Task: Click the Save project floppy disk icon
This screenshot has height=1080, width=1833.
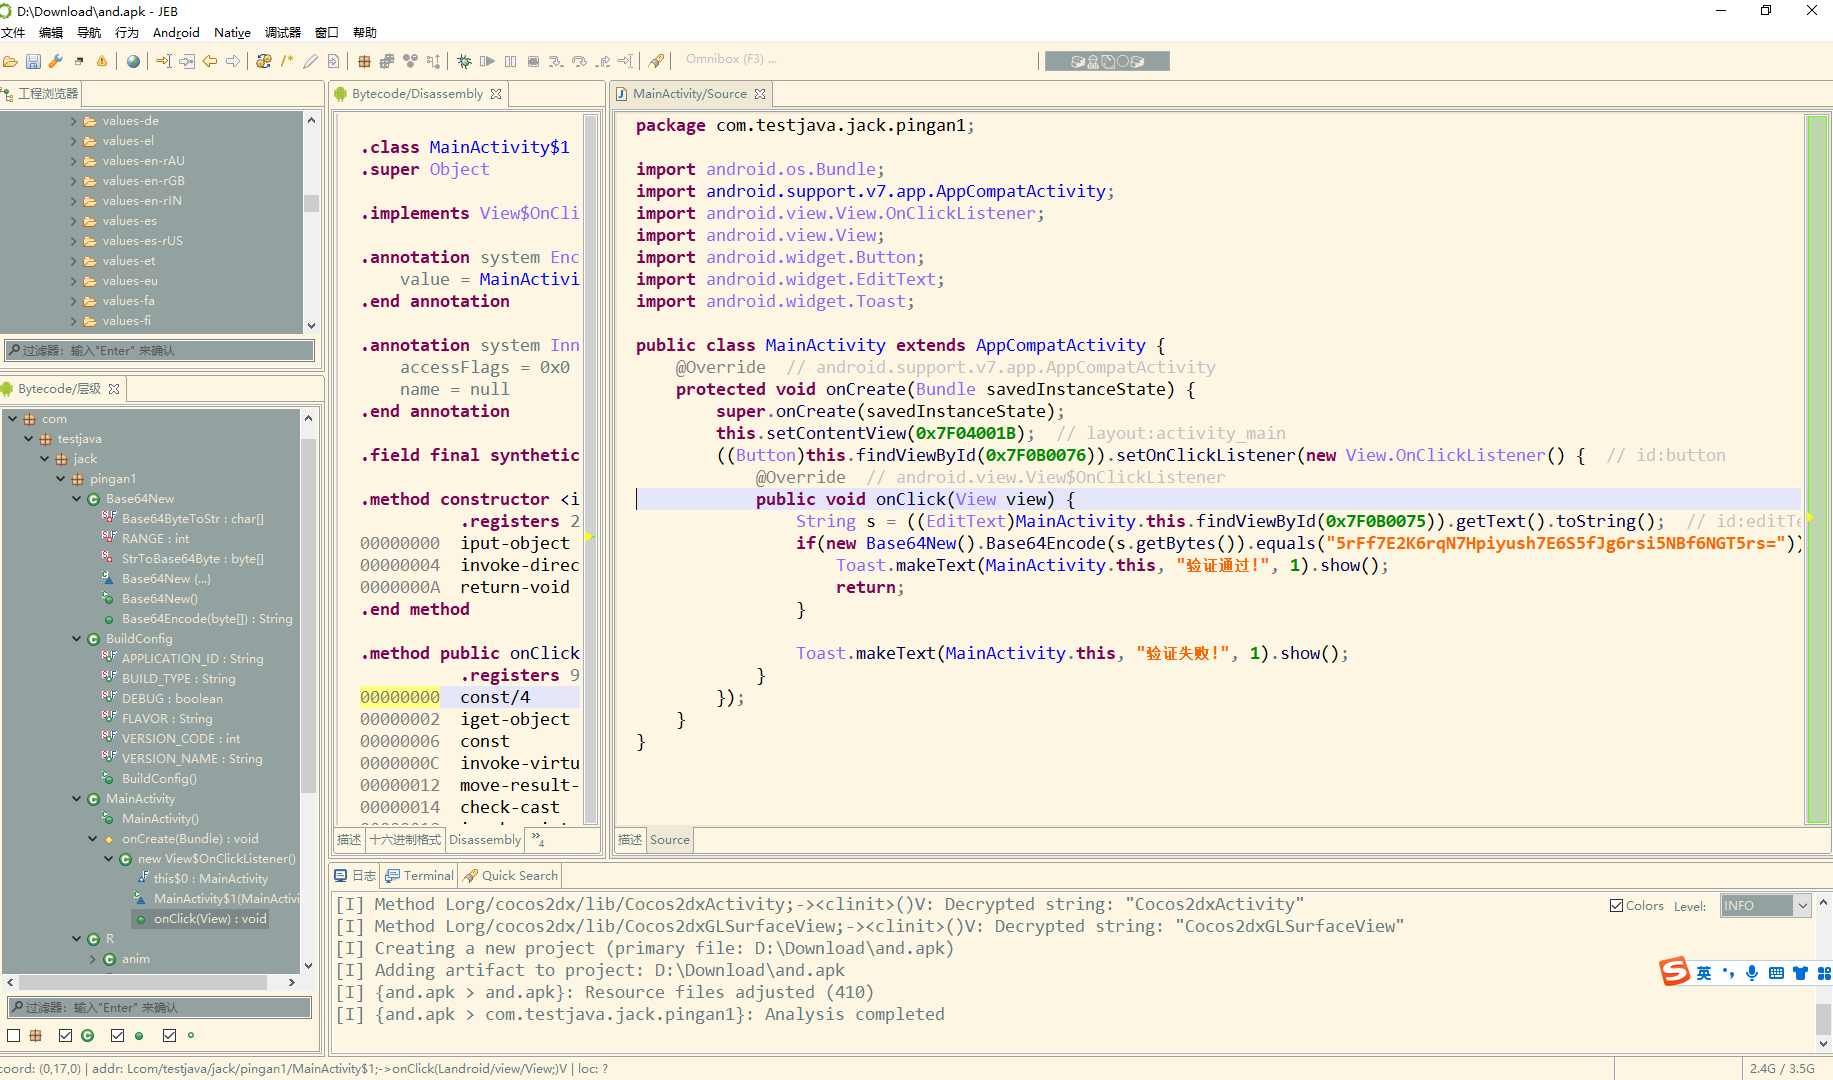Action: (33, 61)
